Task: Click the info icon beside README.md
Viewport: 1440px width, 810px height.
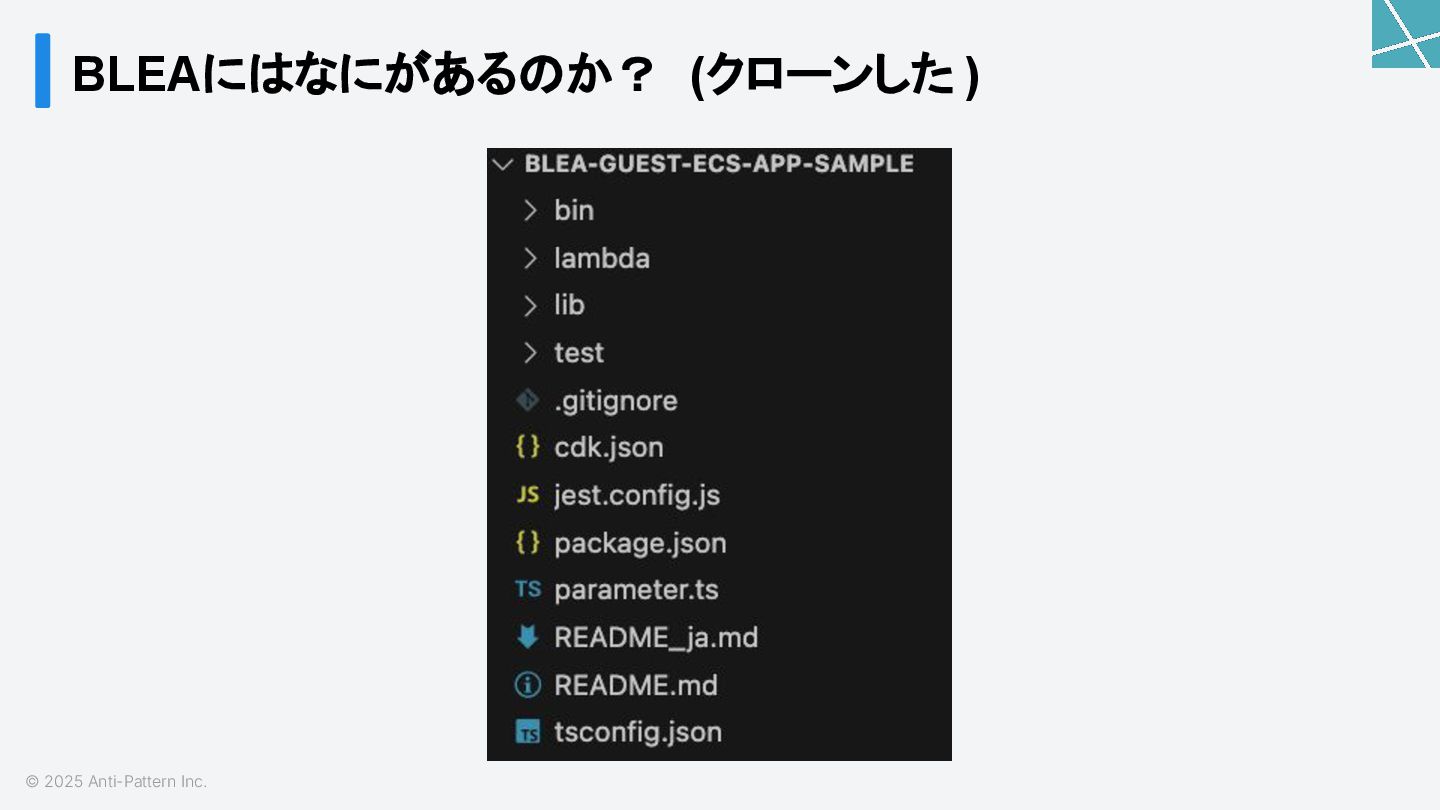Action: pos(527,685)
